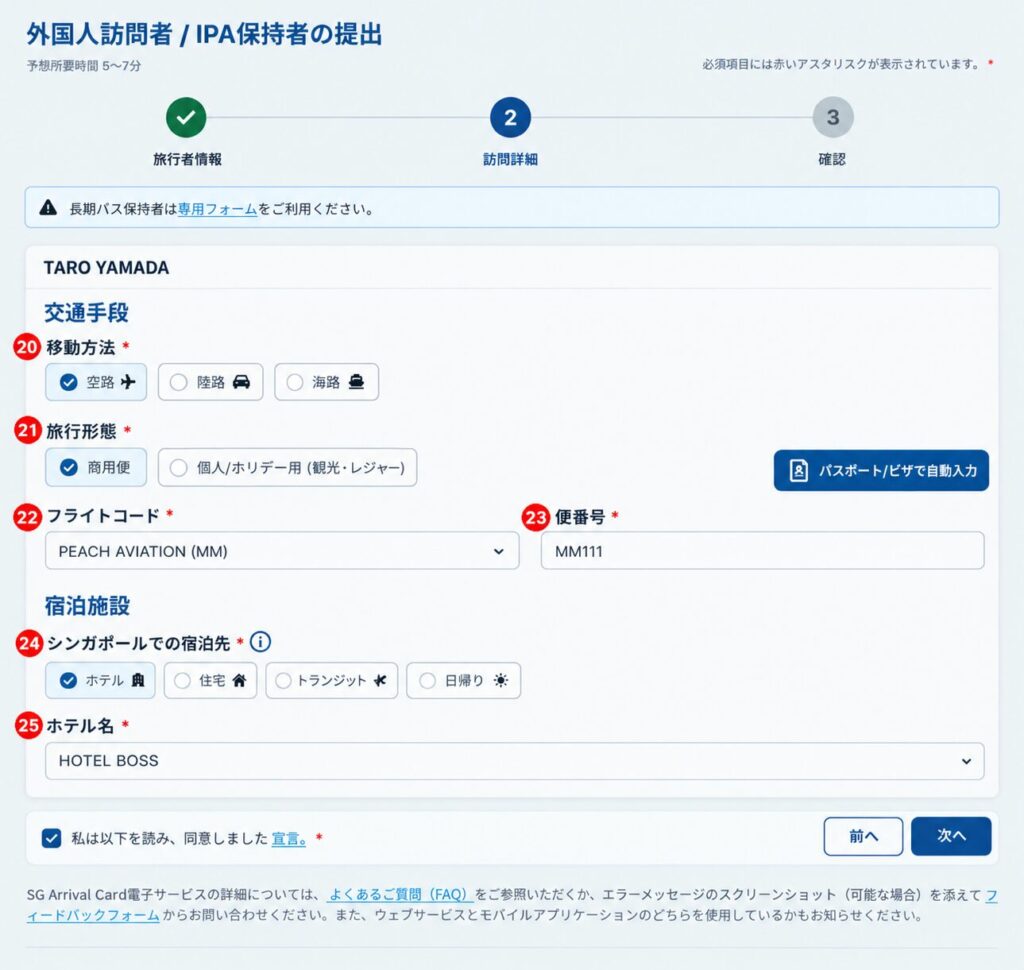Open the ホテル名 HOTEL BOSS dropdown
The height and width of the screenshot is (970, 1024).
[515, 761]
